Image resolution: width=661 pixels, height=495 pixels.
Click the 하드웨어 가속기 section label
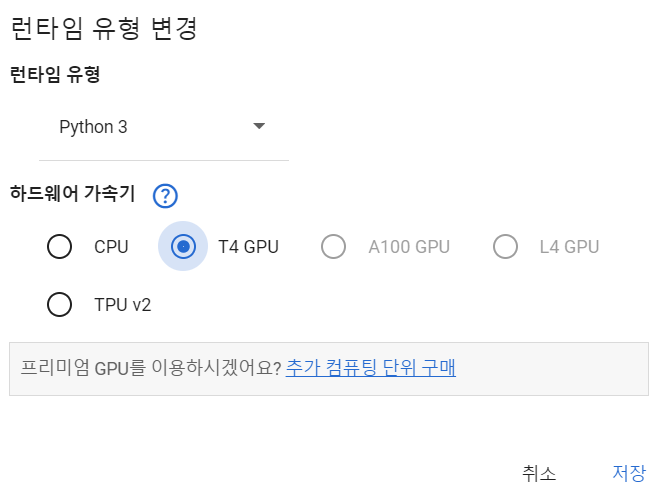72,193
